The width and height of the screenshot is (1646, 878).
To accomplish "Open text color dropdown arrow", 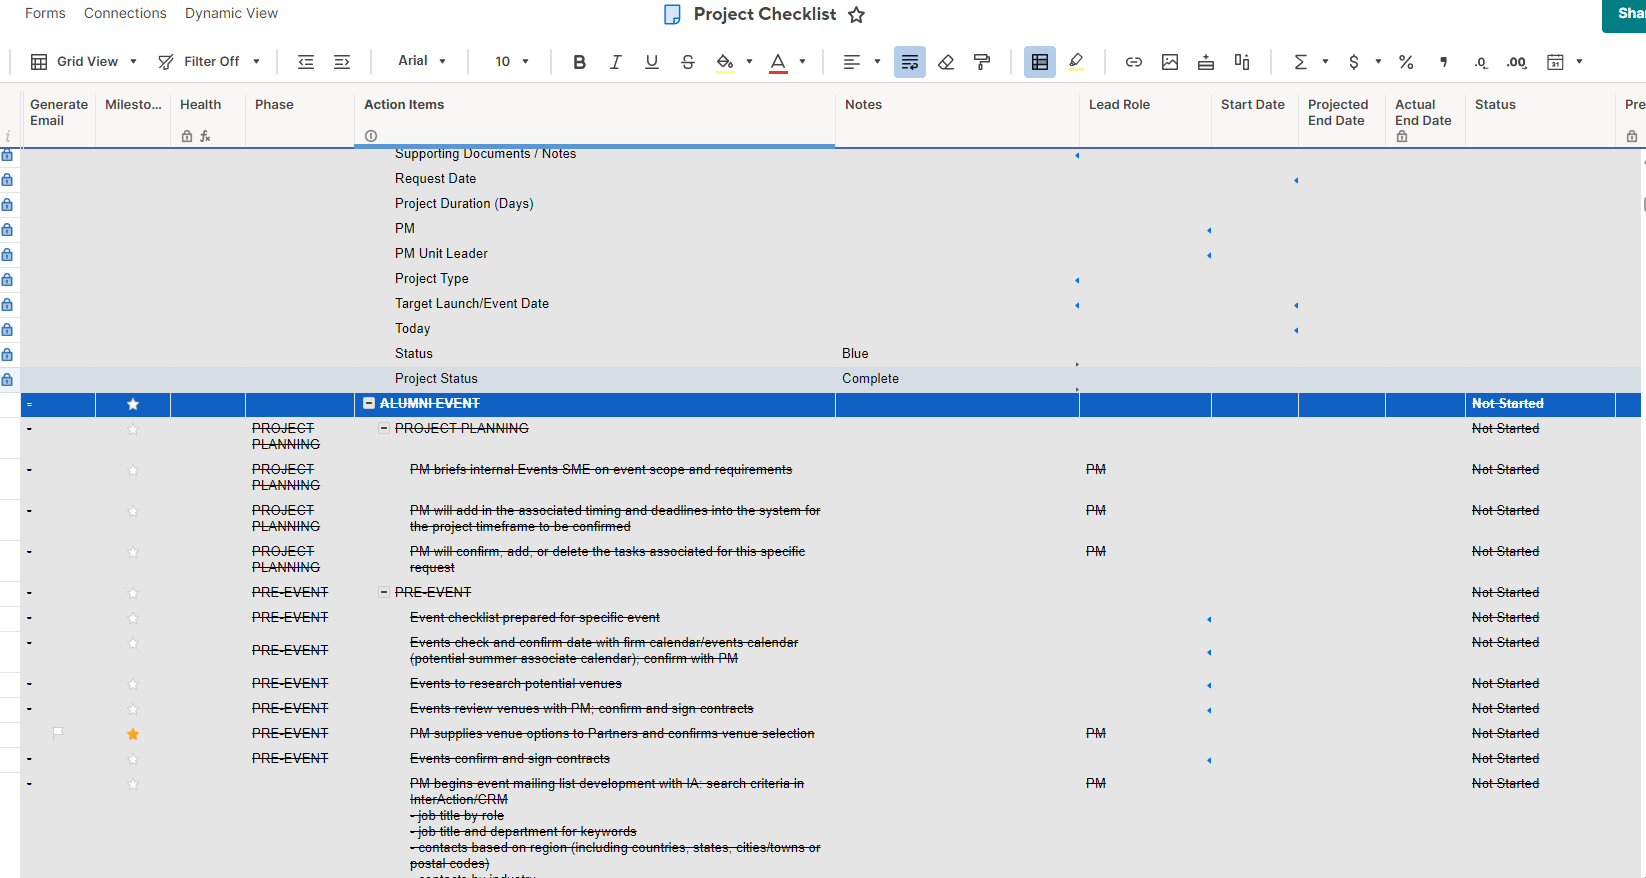I will pos(802,62).
